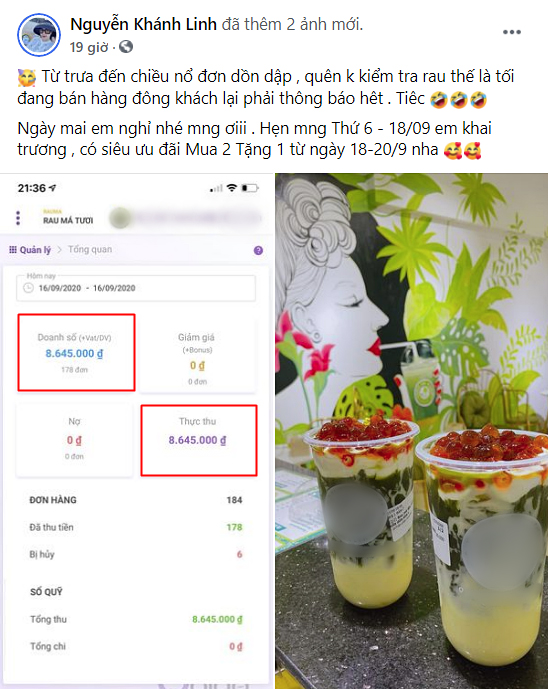Open the vertical dots app menu
Image resolution: width=548 pixels, height=689 pixels.
pyautogui.click(x=18, y=218)
